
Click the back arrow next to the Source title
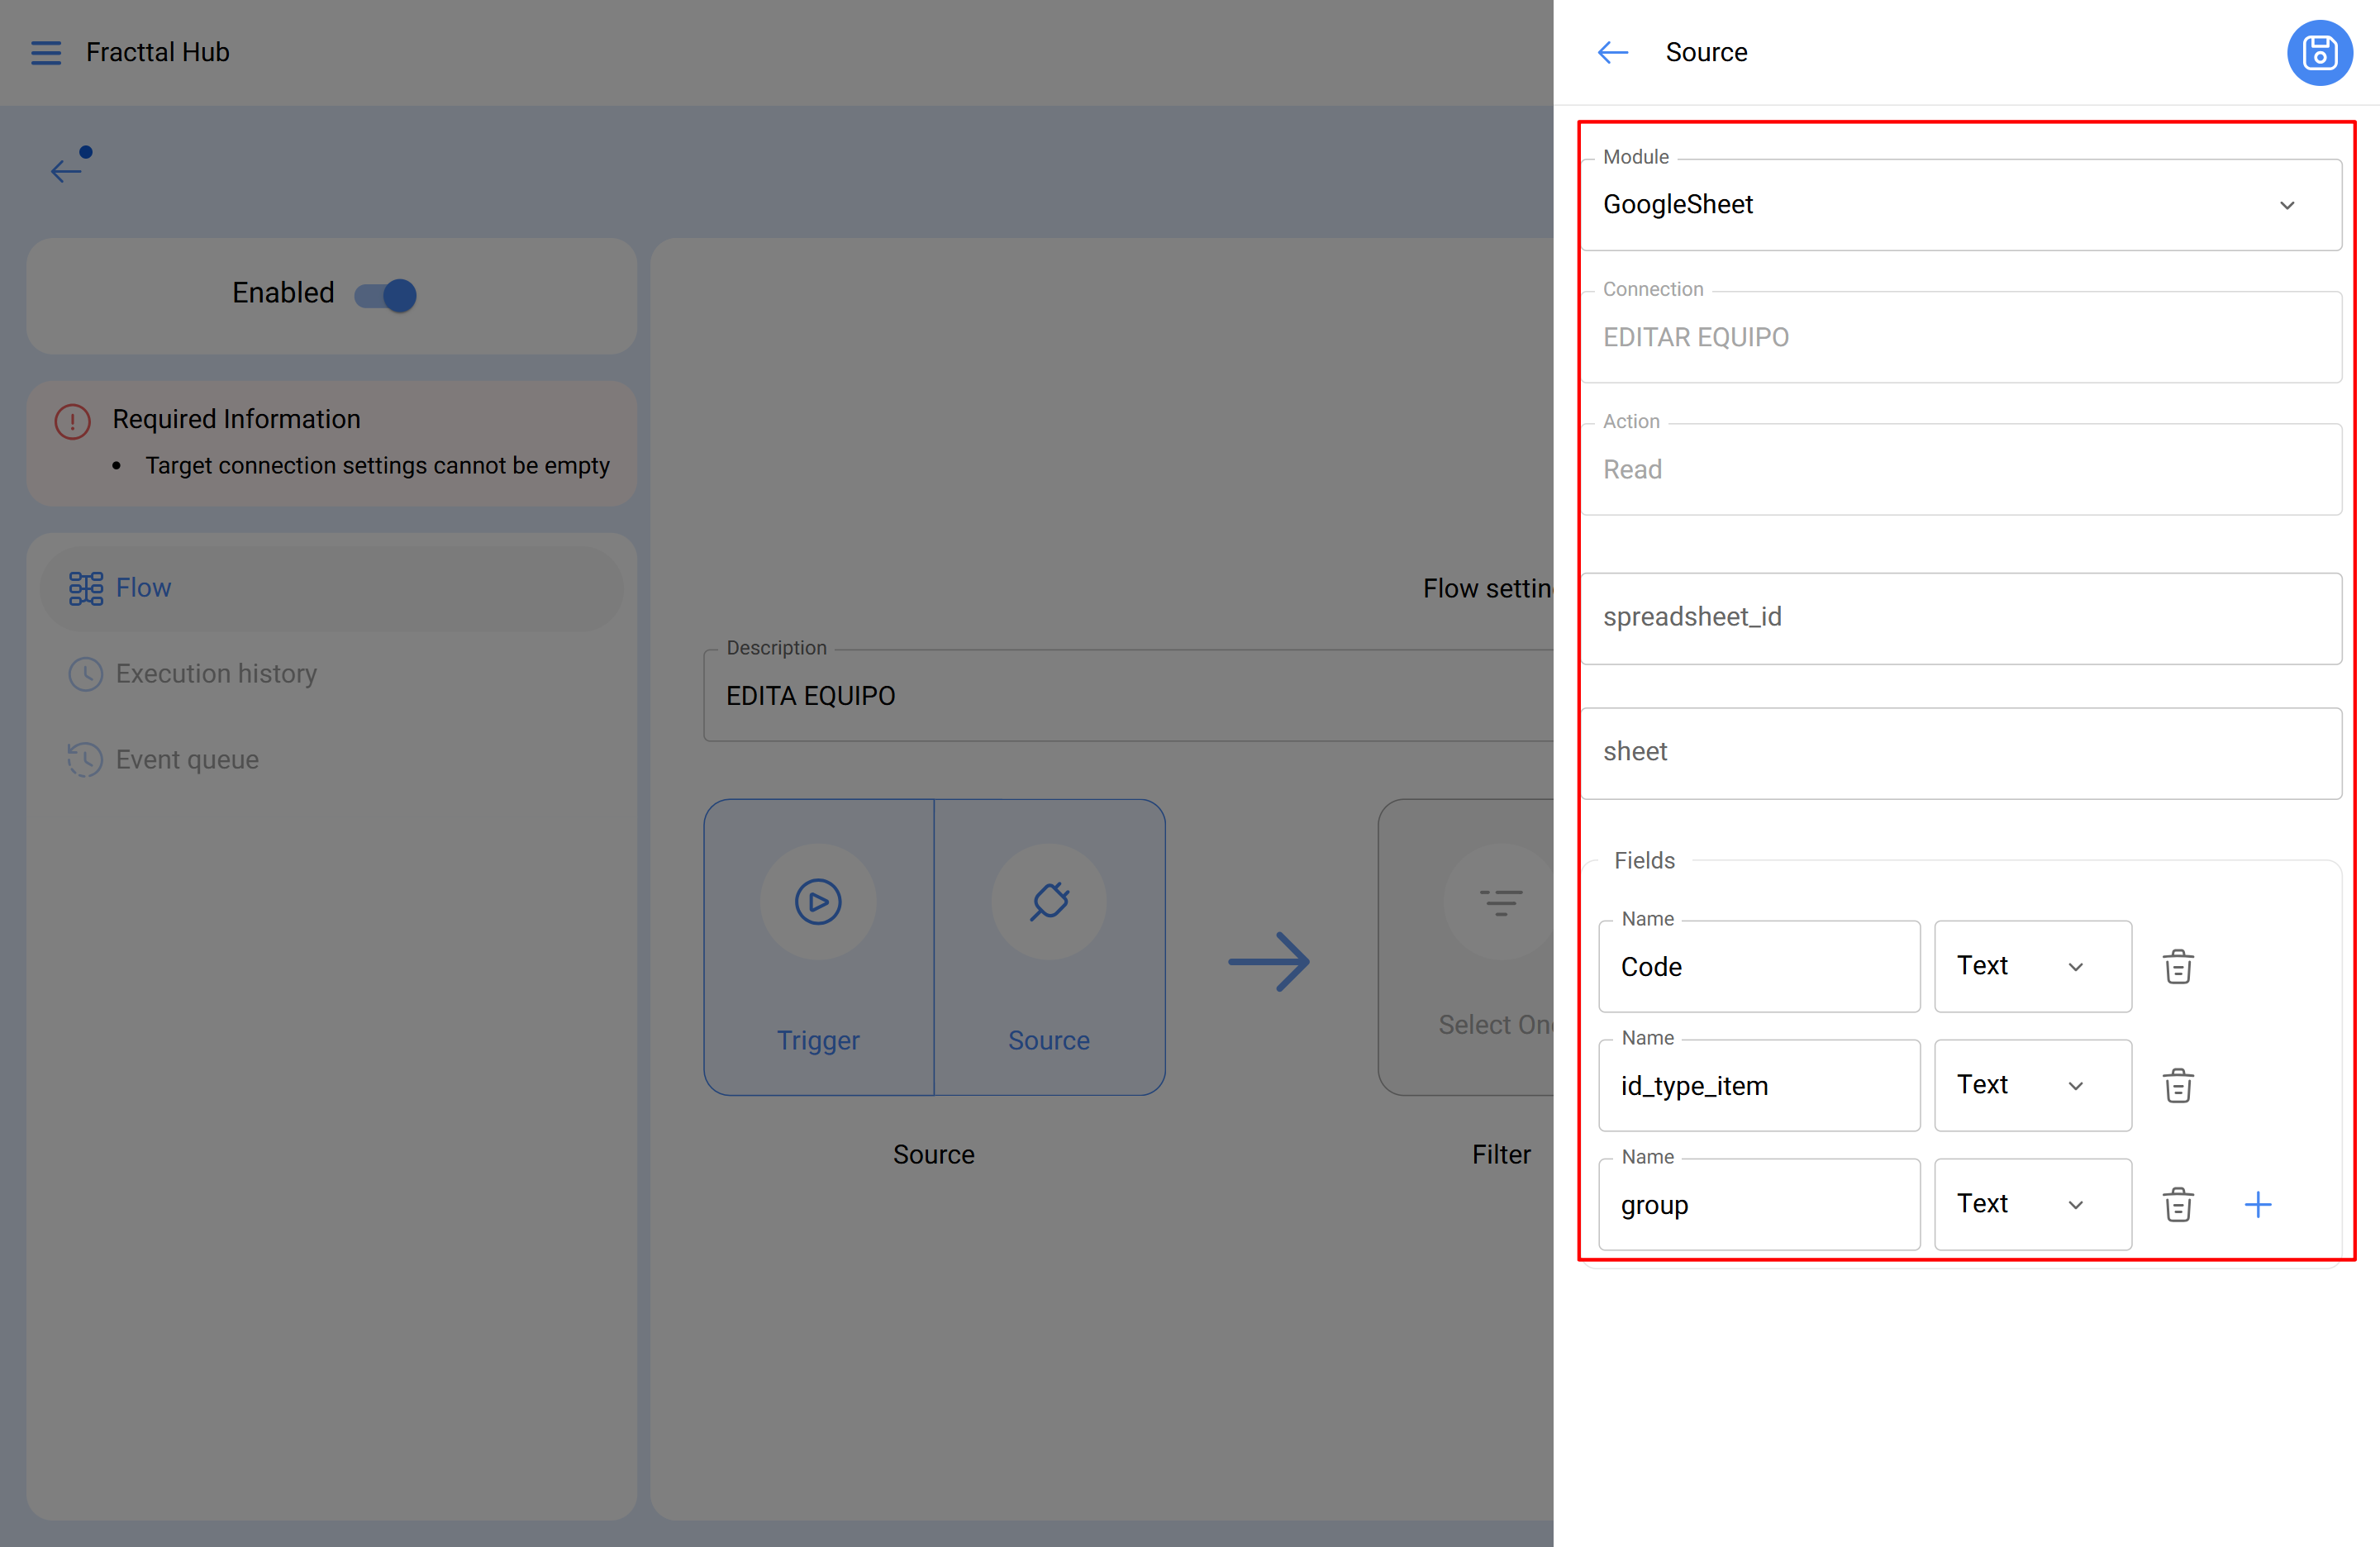[1612, 52]
